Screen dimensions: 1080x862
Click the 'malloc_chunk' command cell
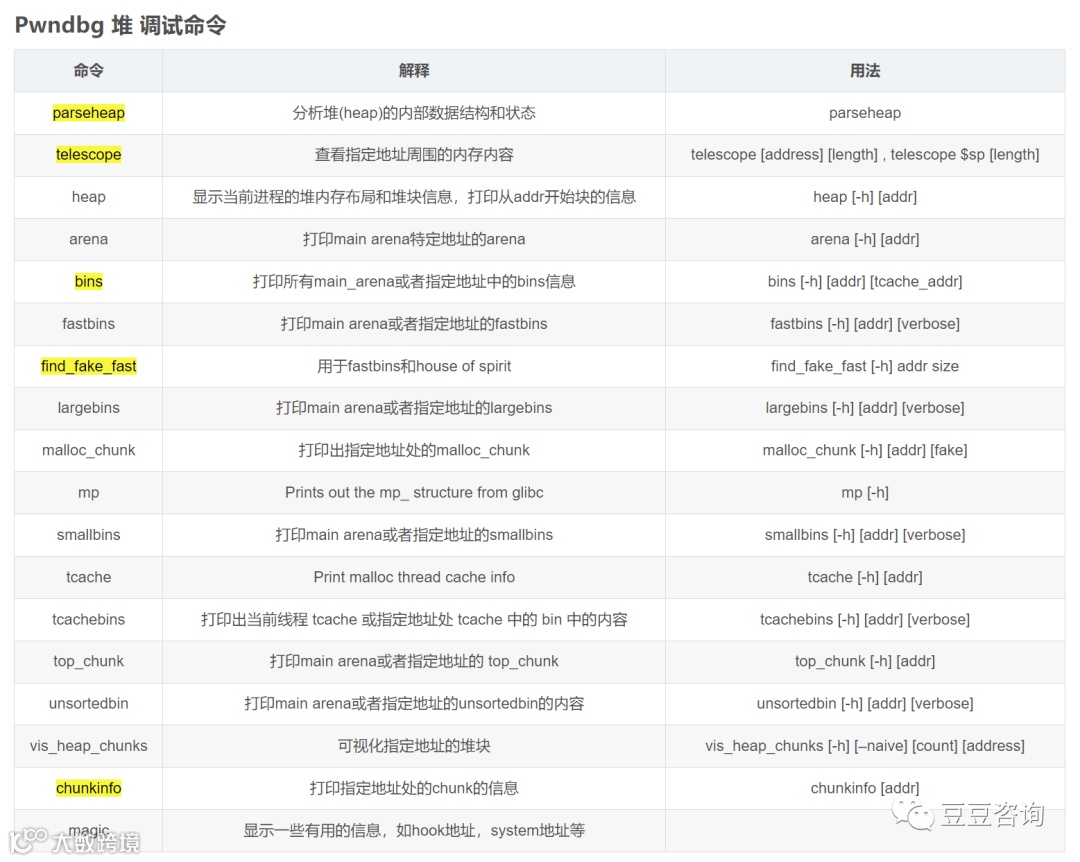88,451
